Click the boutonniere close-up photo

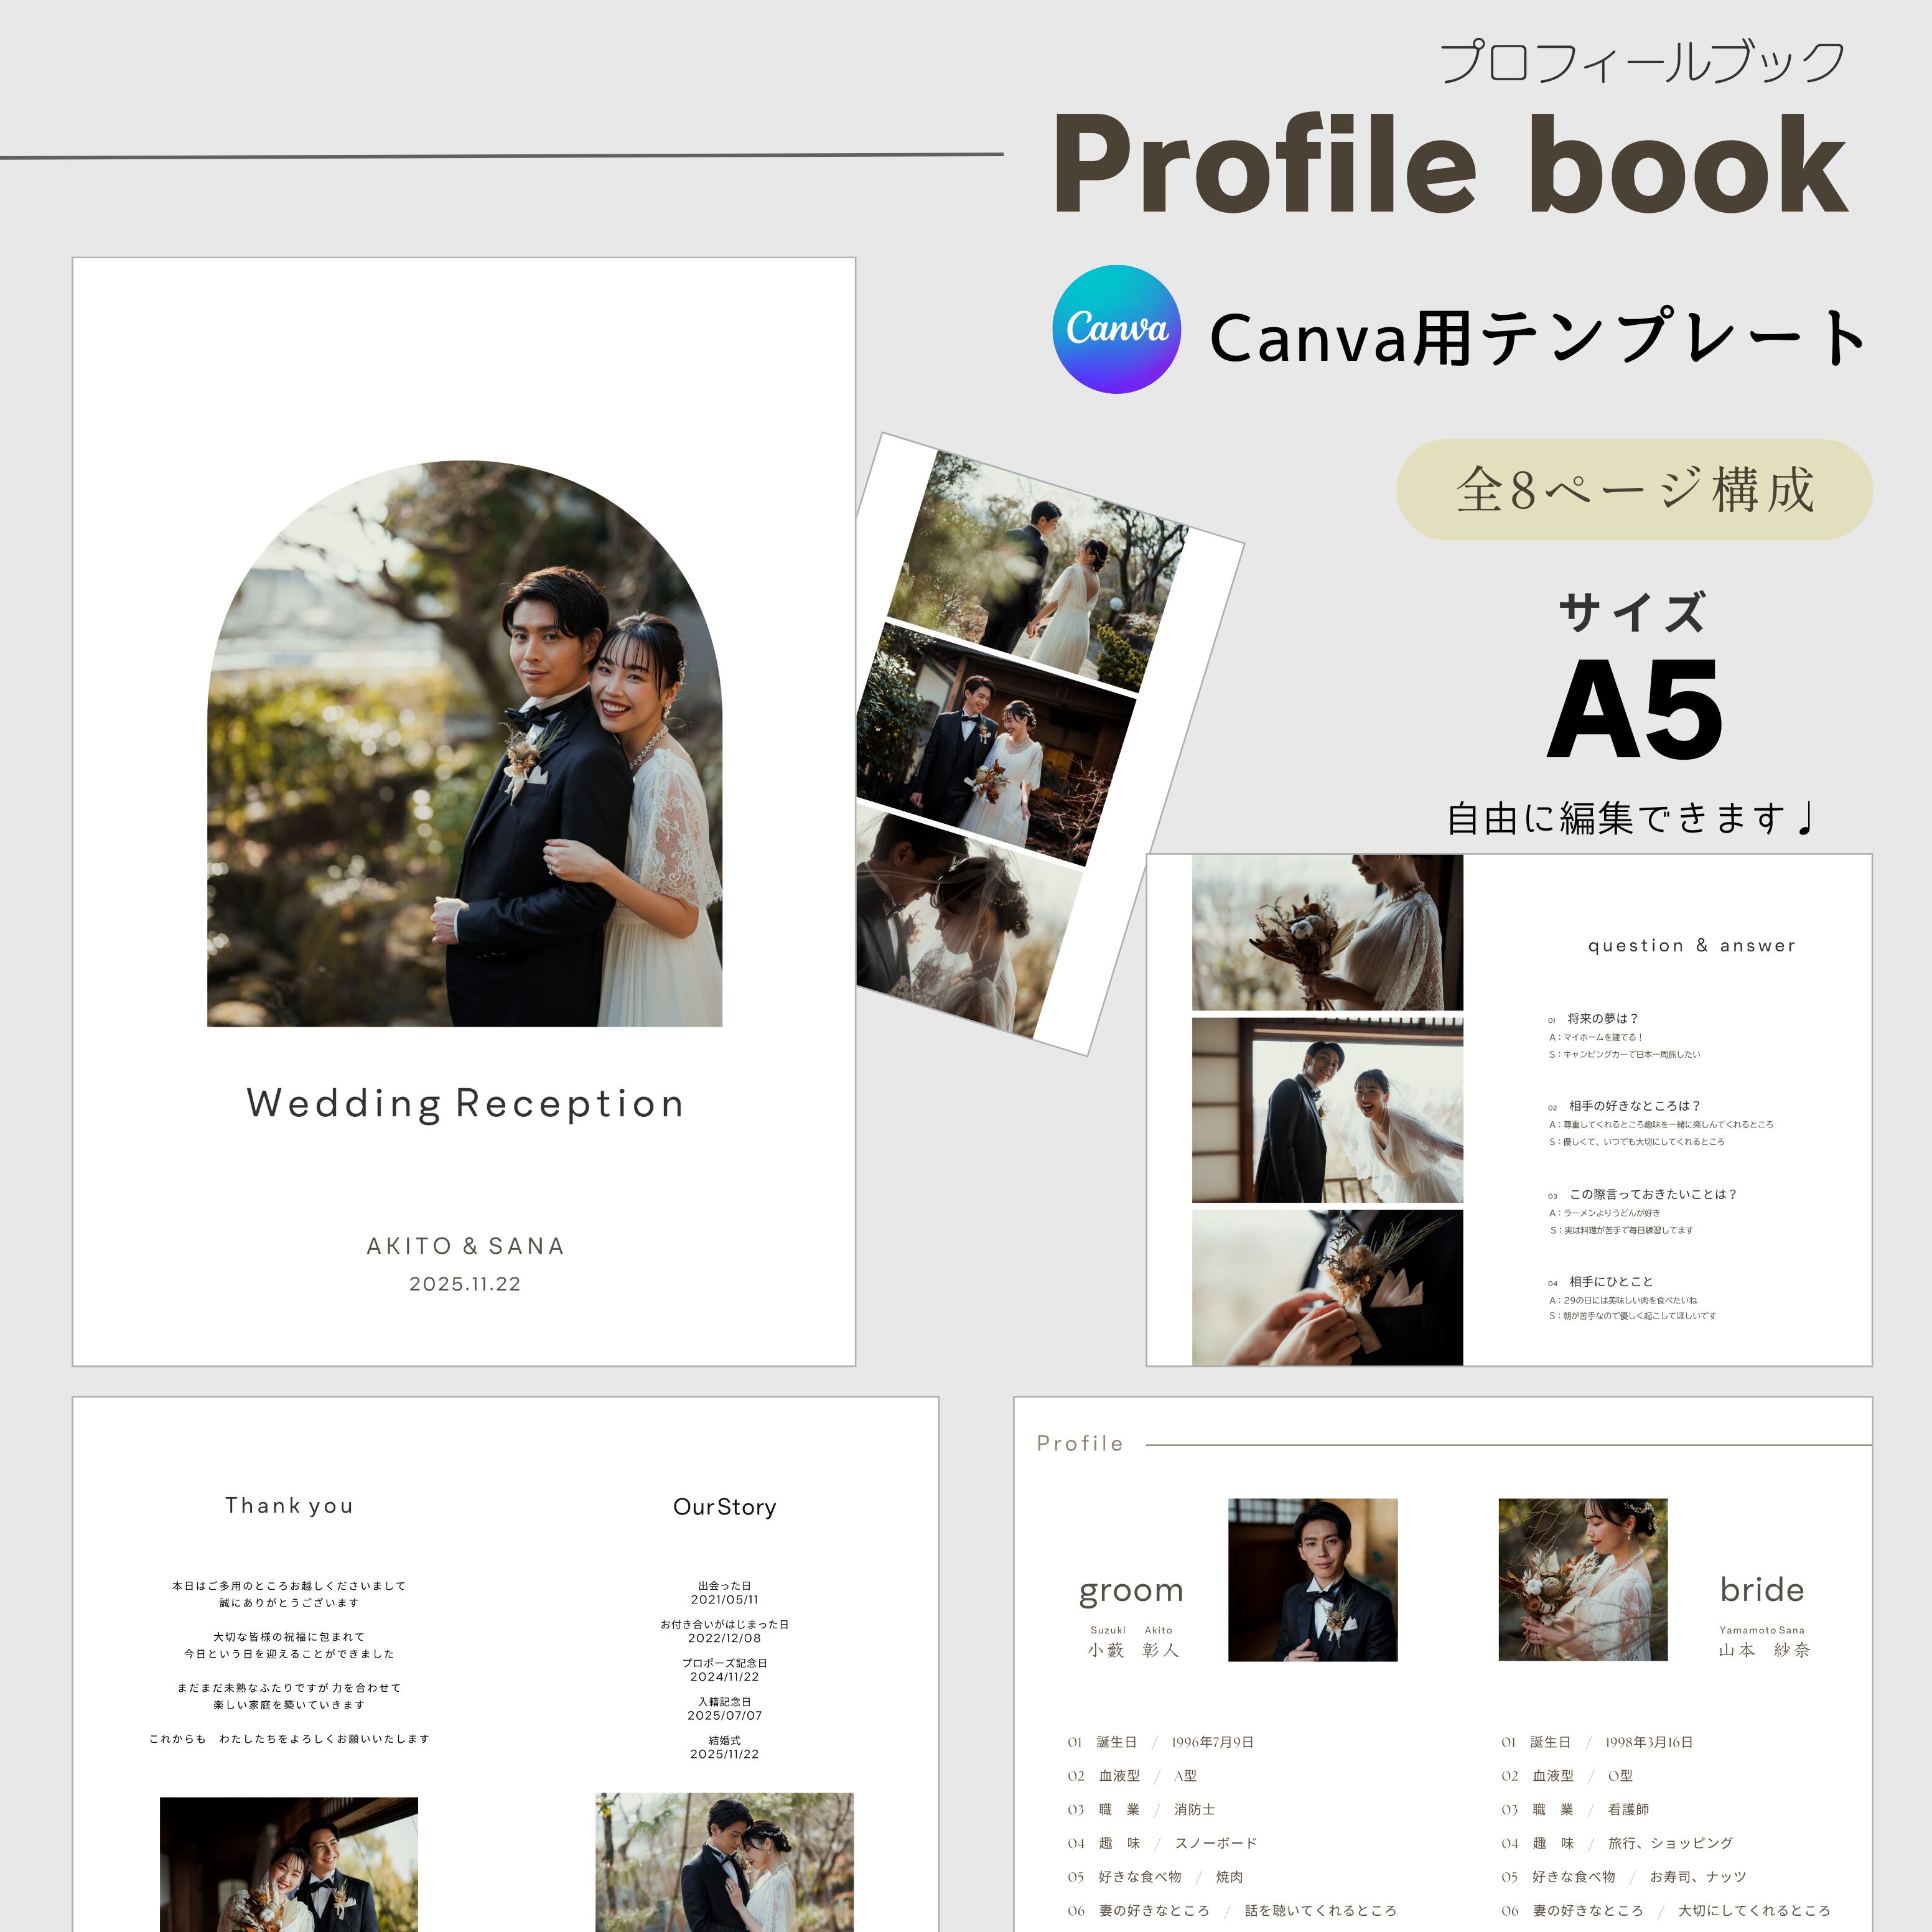[x=1327, y=1288]
